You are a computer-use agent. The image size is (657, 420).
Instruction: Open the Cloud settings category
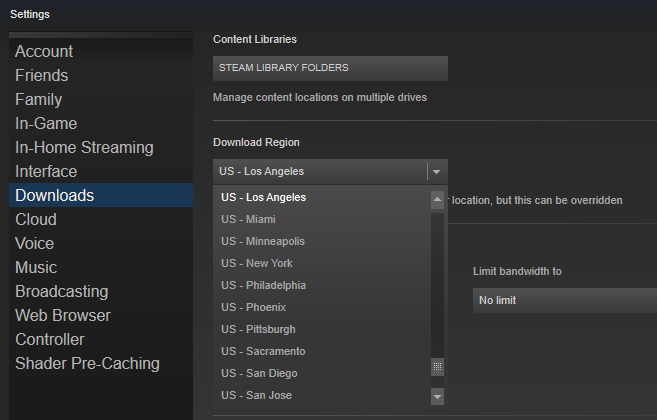pos(101,219)
